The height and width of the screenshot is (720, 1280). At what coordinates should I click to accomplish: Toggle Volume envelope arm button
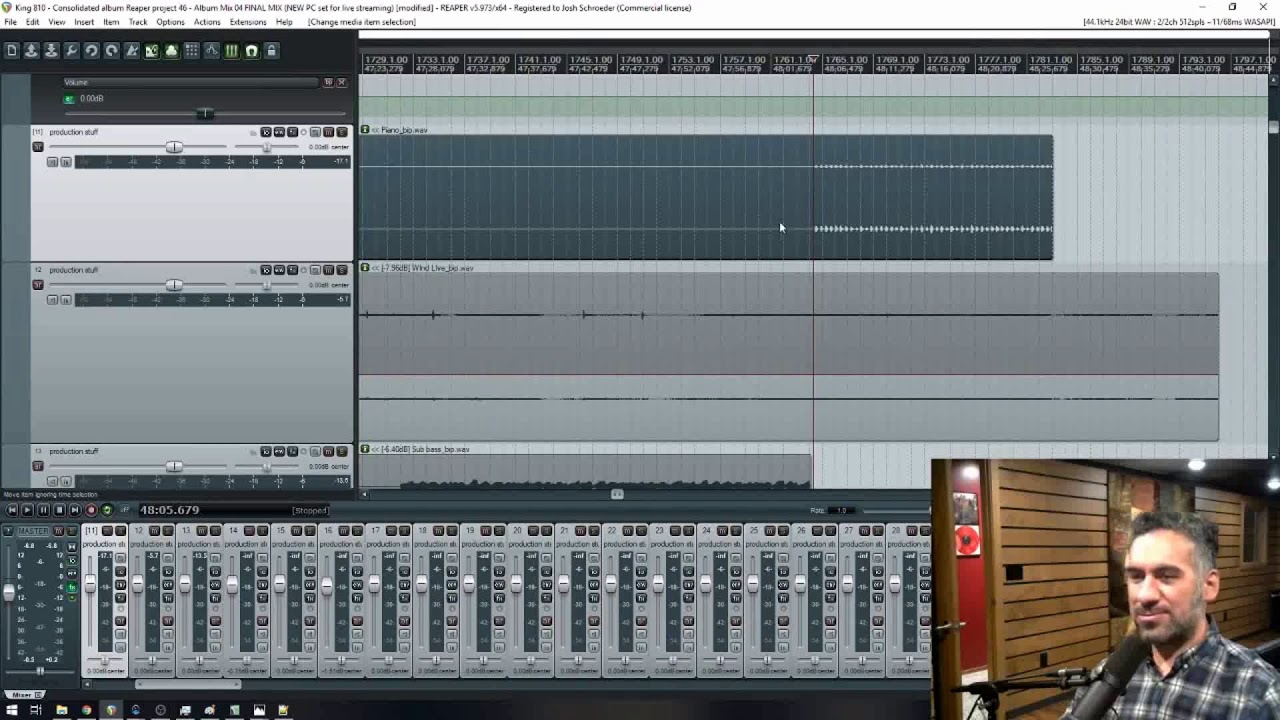tap(68, 99)
